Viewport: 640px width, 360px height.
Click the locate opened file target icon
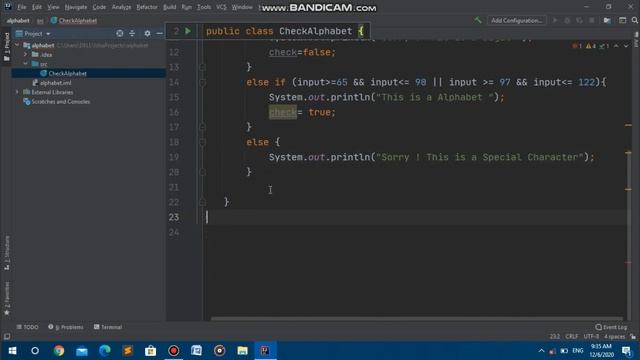click(120, 33)
